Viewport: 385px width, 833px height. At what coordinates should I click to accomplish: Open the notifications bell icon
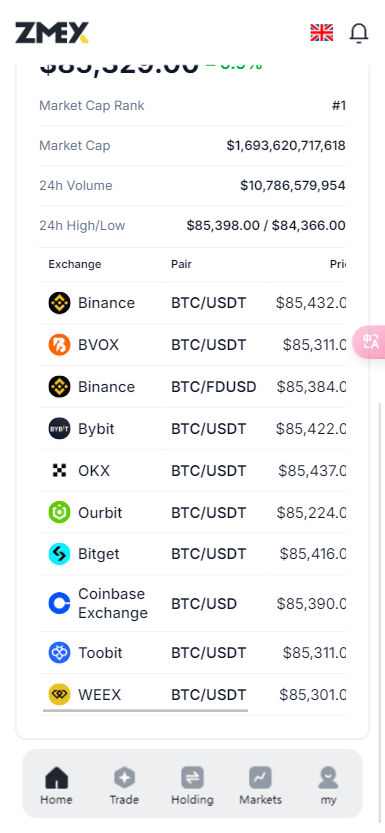coord(359,33)
